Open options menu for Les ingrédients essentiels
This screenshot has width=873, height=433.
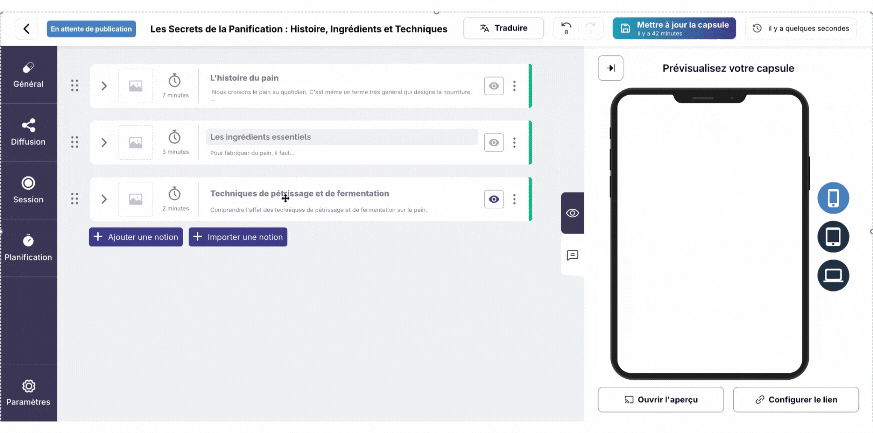click(x=514, y=143)
